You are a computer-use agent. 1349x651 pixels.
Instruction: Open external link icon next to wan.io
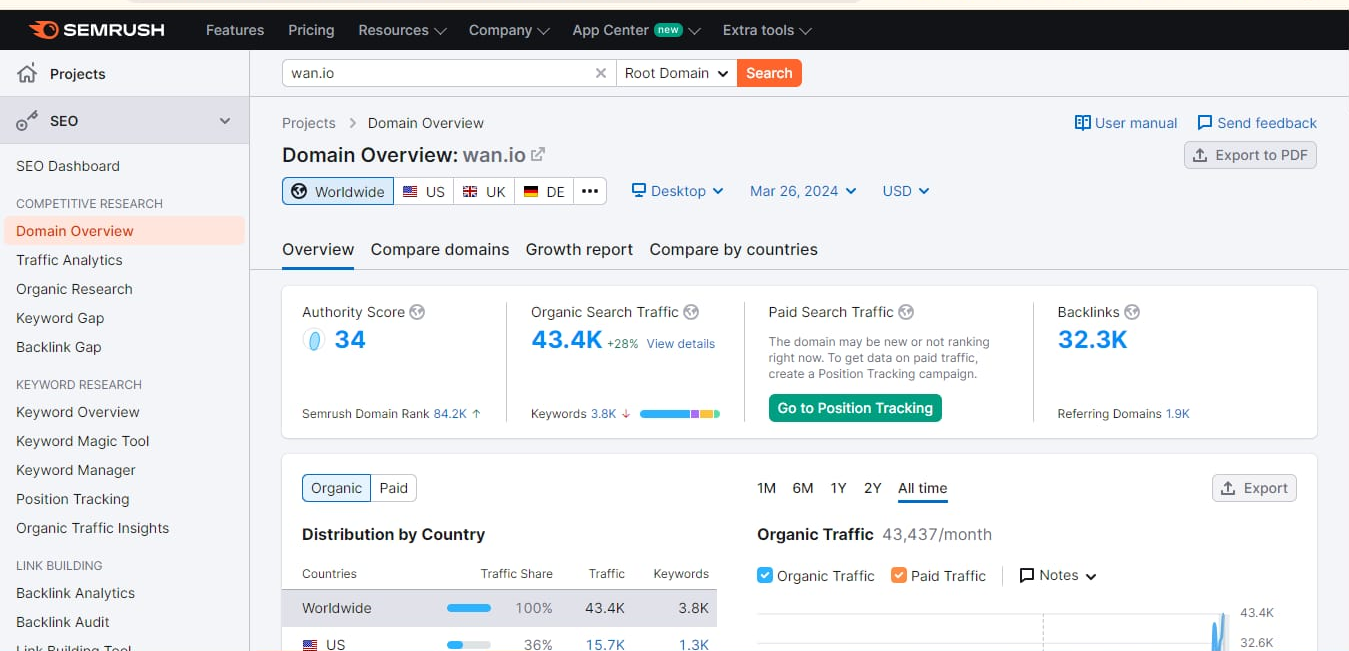[538, 154]
